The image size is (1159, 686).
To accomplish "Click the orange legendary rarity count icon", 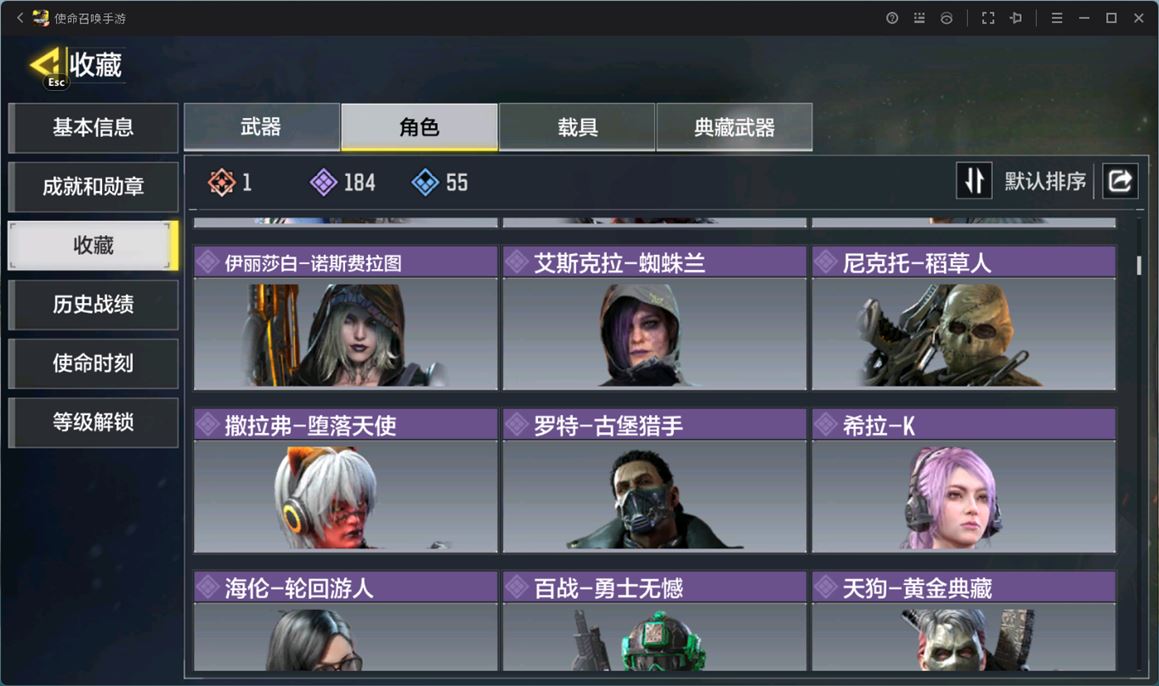I will pyautogui.click(x=222, y=182).
